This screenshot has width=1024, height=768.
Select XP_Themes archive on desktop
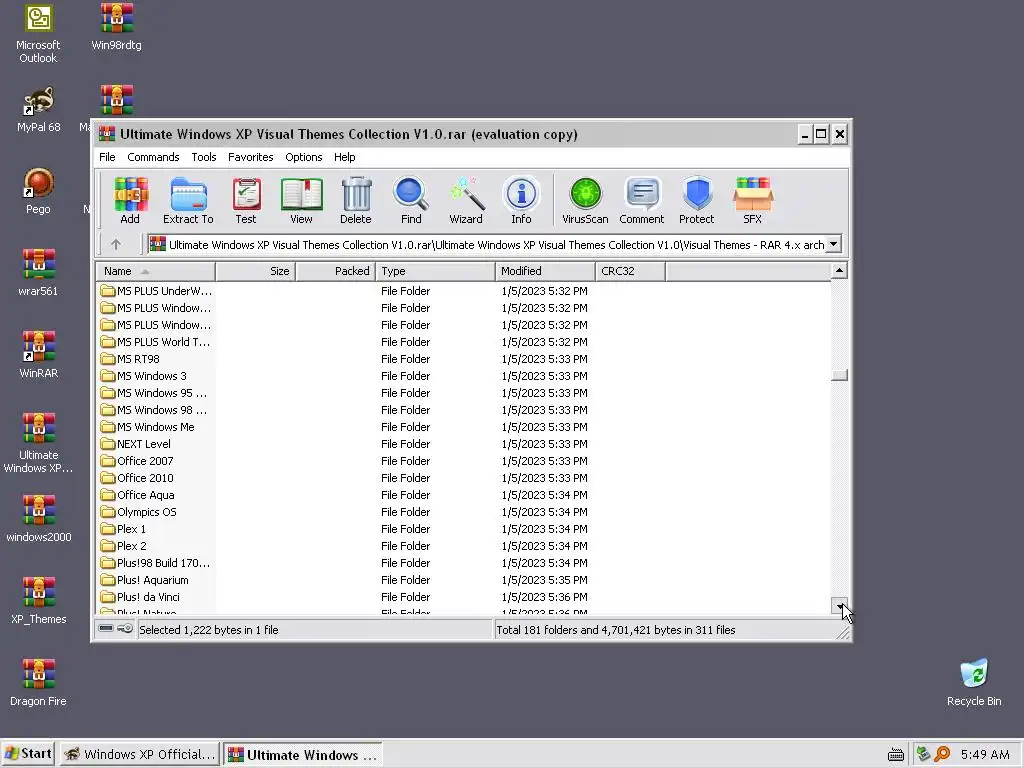38,601
